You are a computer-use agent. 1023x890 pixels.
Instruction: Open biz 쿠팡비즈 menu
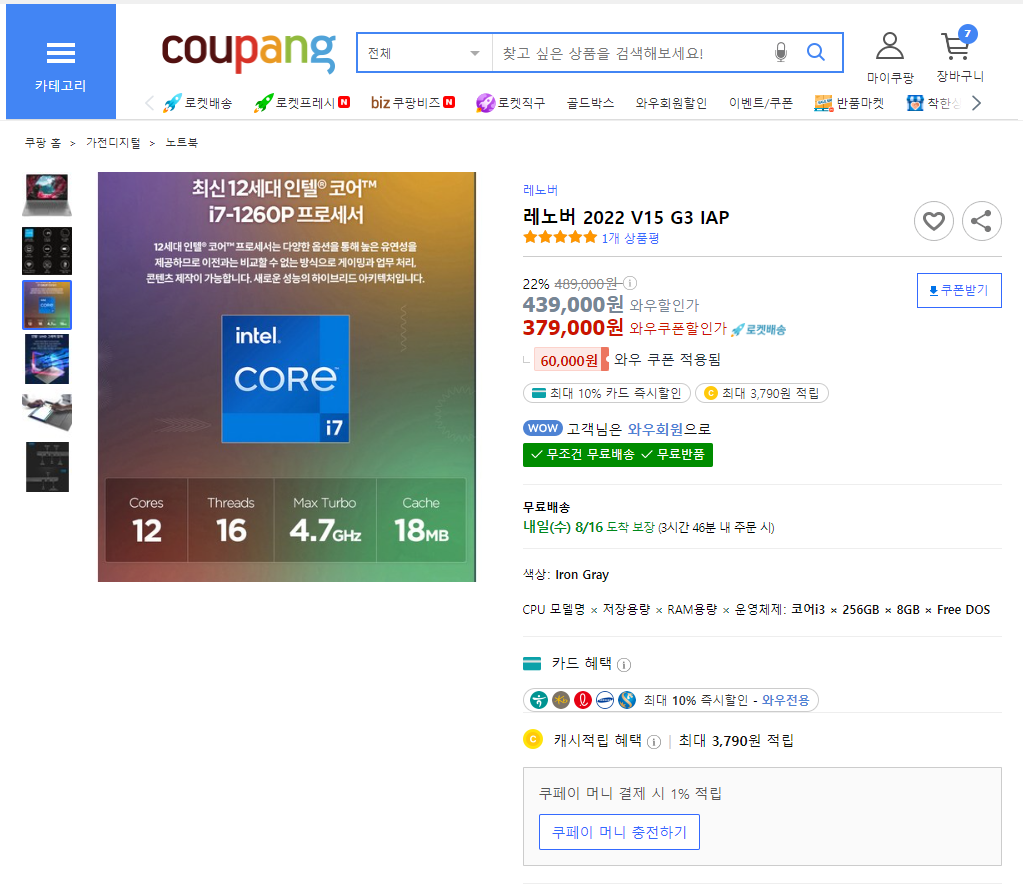tap(412, 103)
